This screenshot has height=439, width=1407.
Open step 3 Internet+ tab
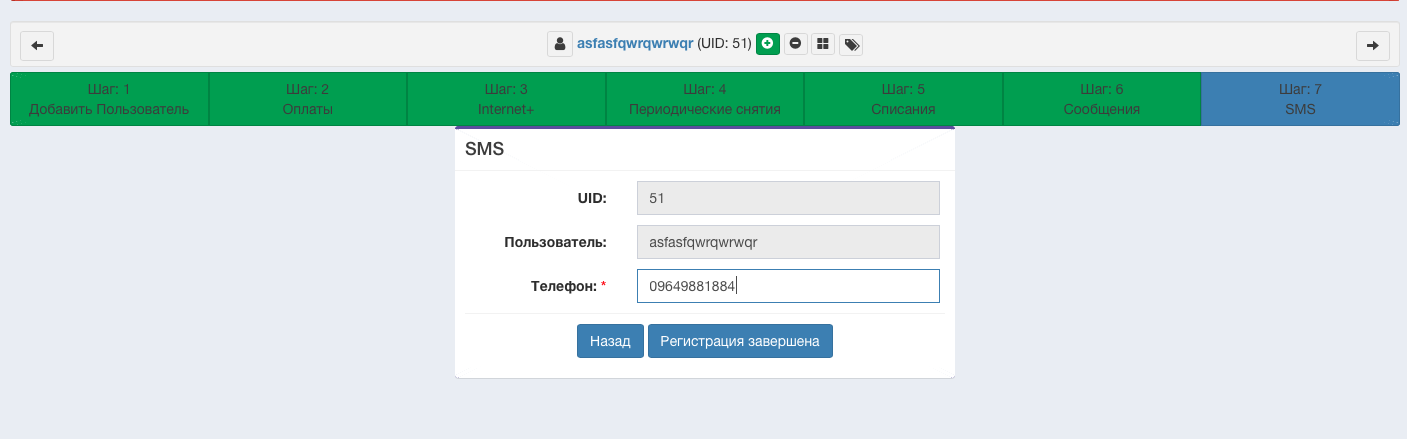pyautogui.click(x=506, y=99)
